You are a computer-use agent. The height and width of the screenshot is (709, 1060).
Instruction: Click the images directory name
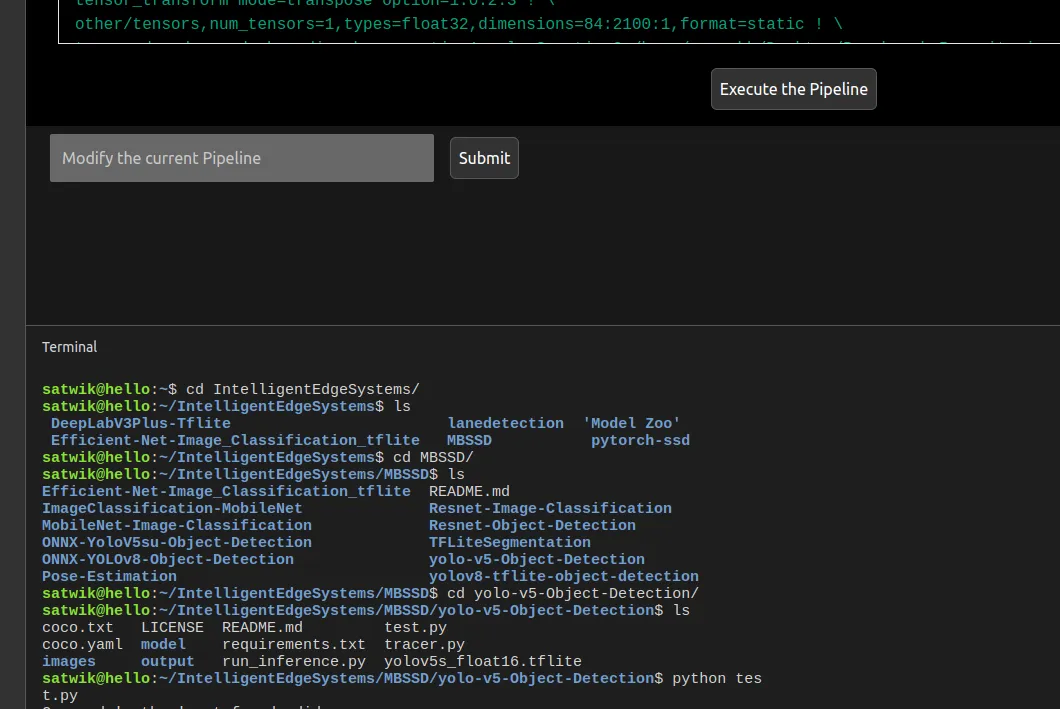(68, 661)
